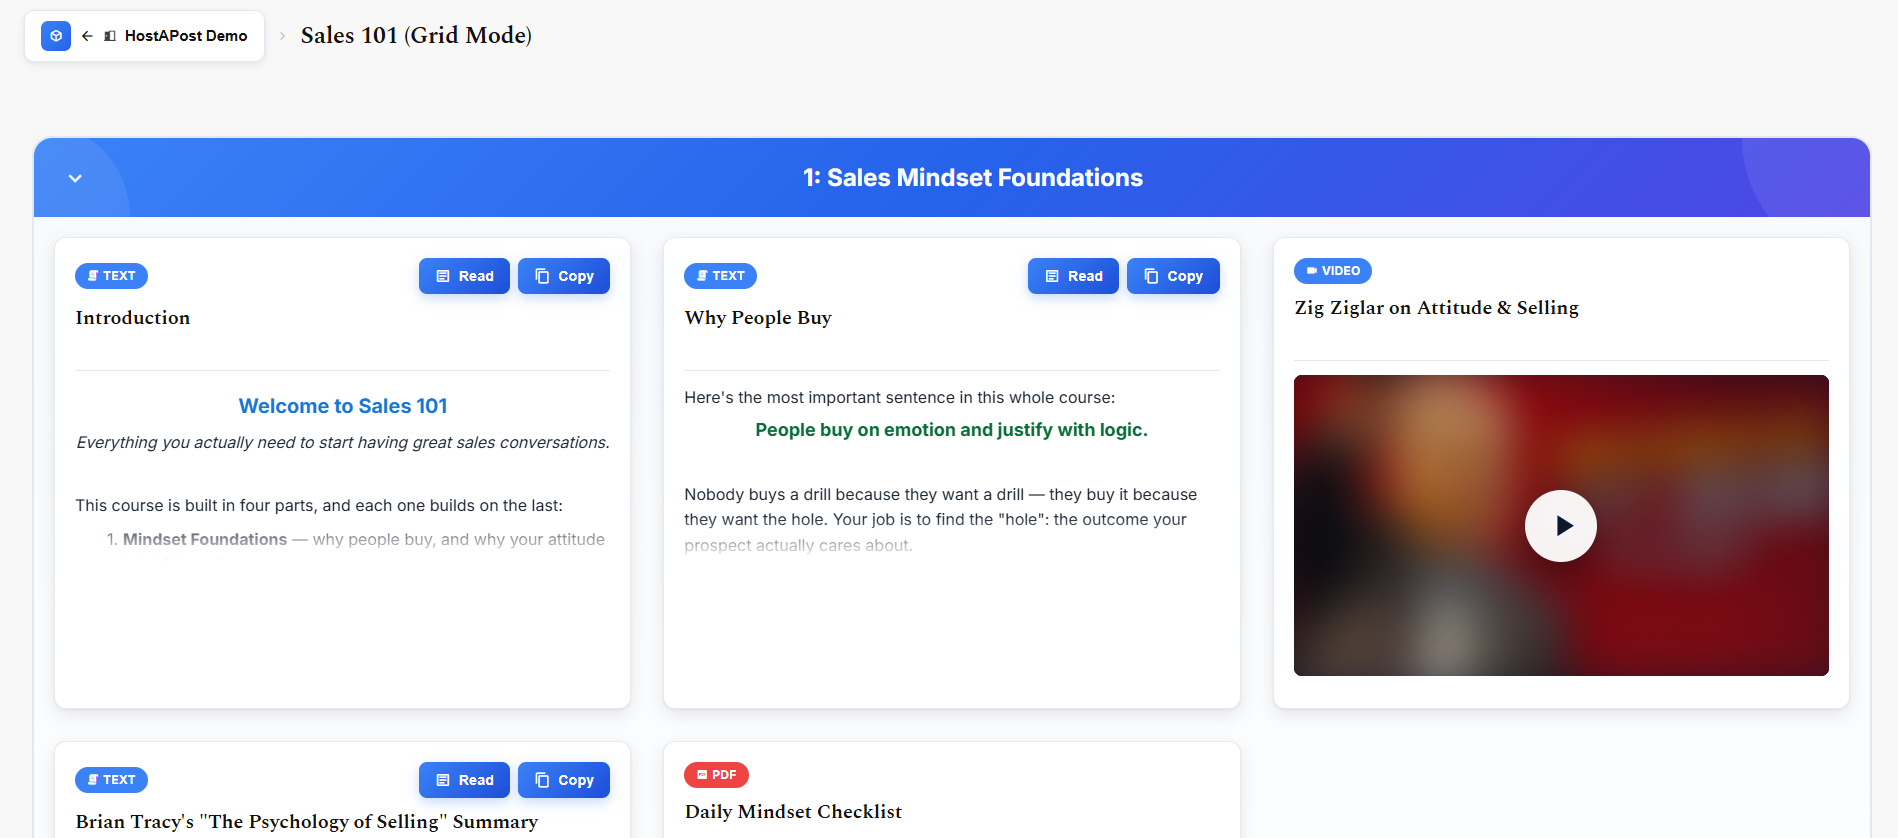This screenshot has width=1898, height=838.
Task: Collapse the Sales Mindset Foundations section chevron
Action: point(75,178)
